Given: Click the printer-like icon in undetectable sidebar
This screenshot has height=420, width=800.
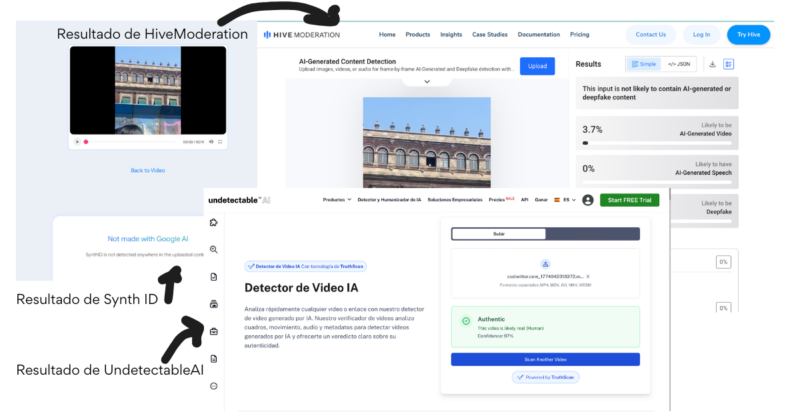Looking at the screenshot, I should [x=214, y=304].
